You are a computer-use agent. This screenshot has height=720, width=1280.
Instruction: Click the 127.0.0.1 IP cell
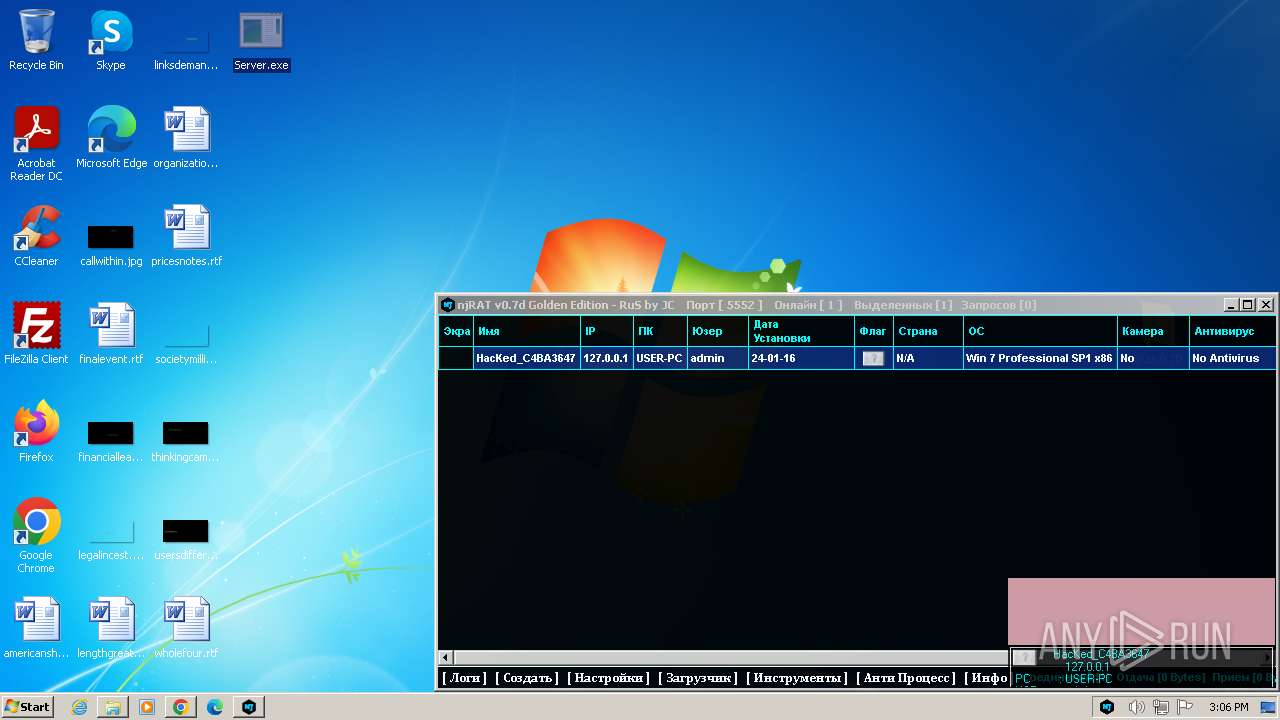pyautogui.click(x=606, y=358)
